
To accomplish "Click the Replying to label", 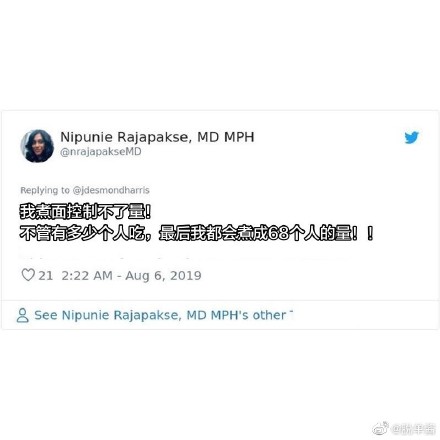I will [45, 190].
